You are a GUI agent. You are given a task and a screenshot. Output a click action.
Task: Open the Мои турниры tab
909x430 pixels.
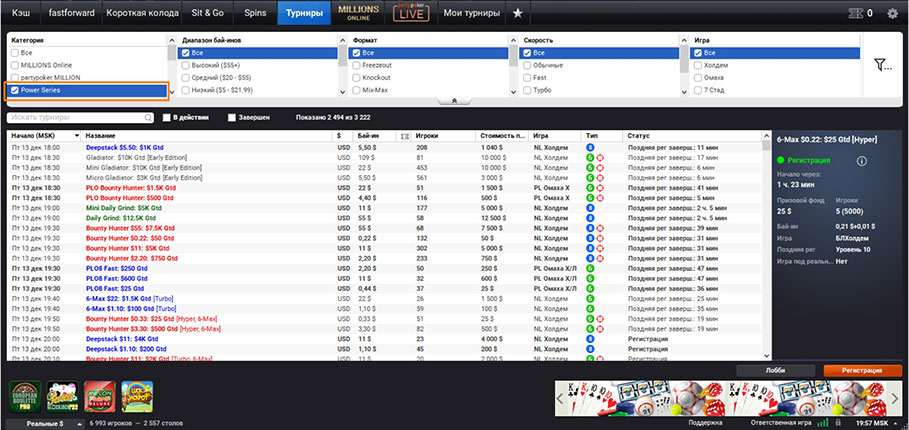(x=471, y=13)
